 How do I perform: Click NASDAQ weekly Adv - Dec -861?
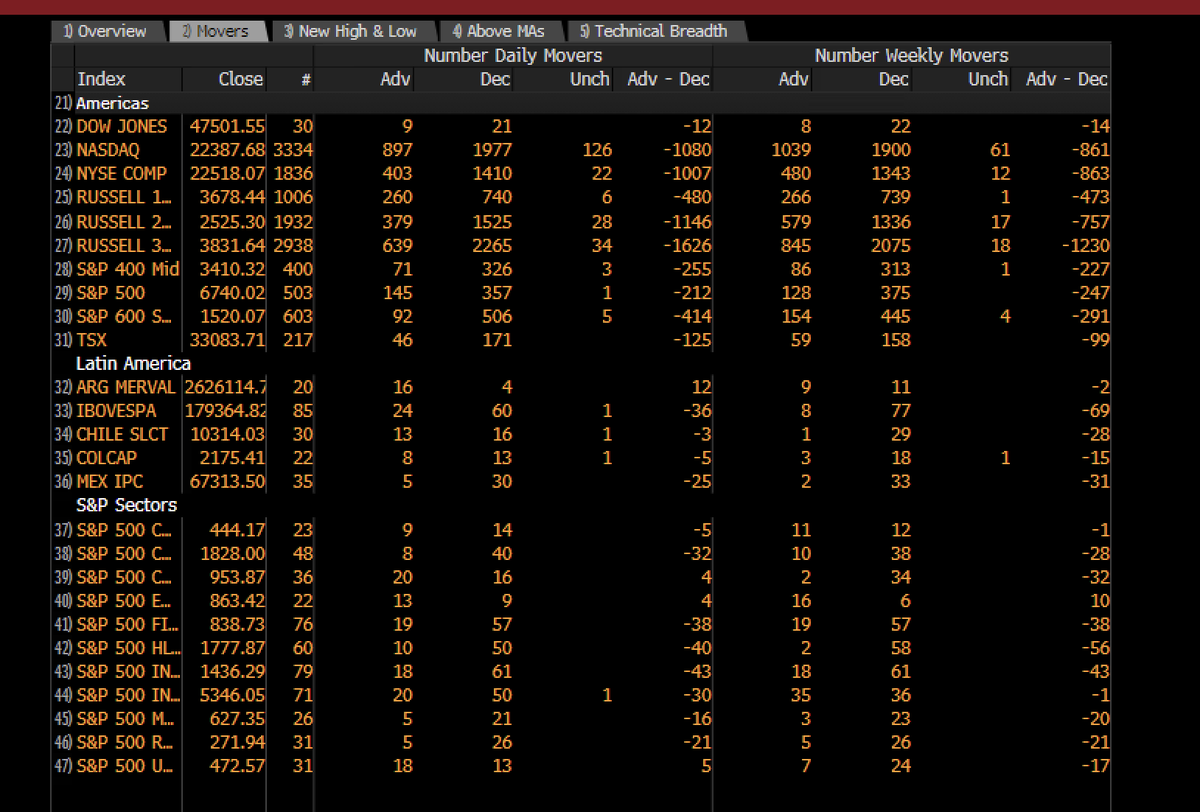[x=1090, y=150]
